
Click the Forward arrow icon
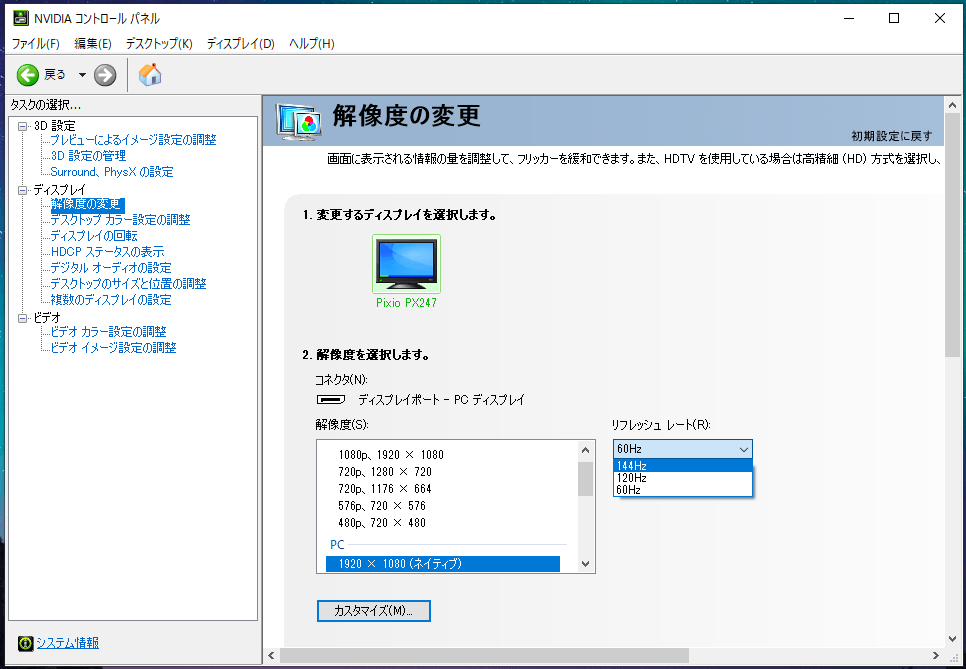point(105,75)
